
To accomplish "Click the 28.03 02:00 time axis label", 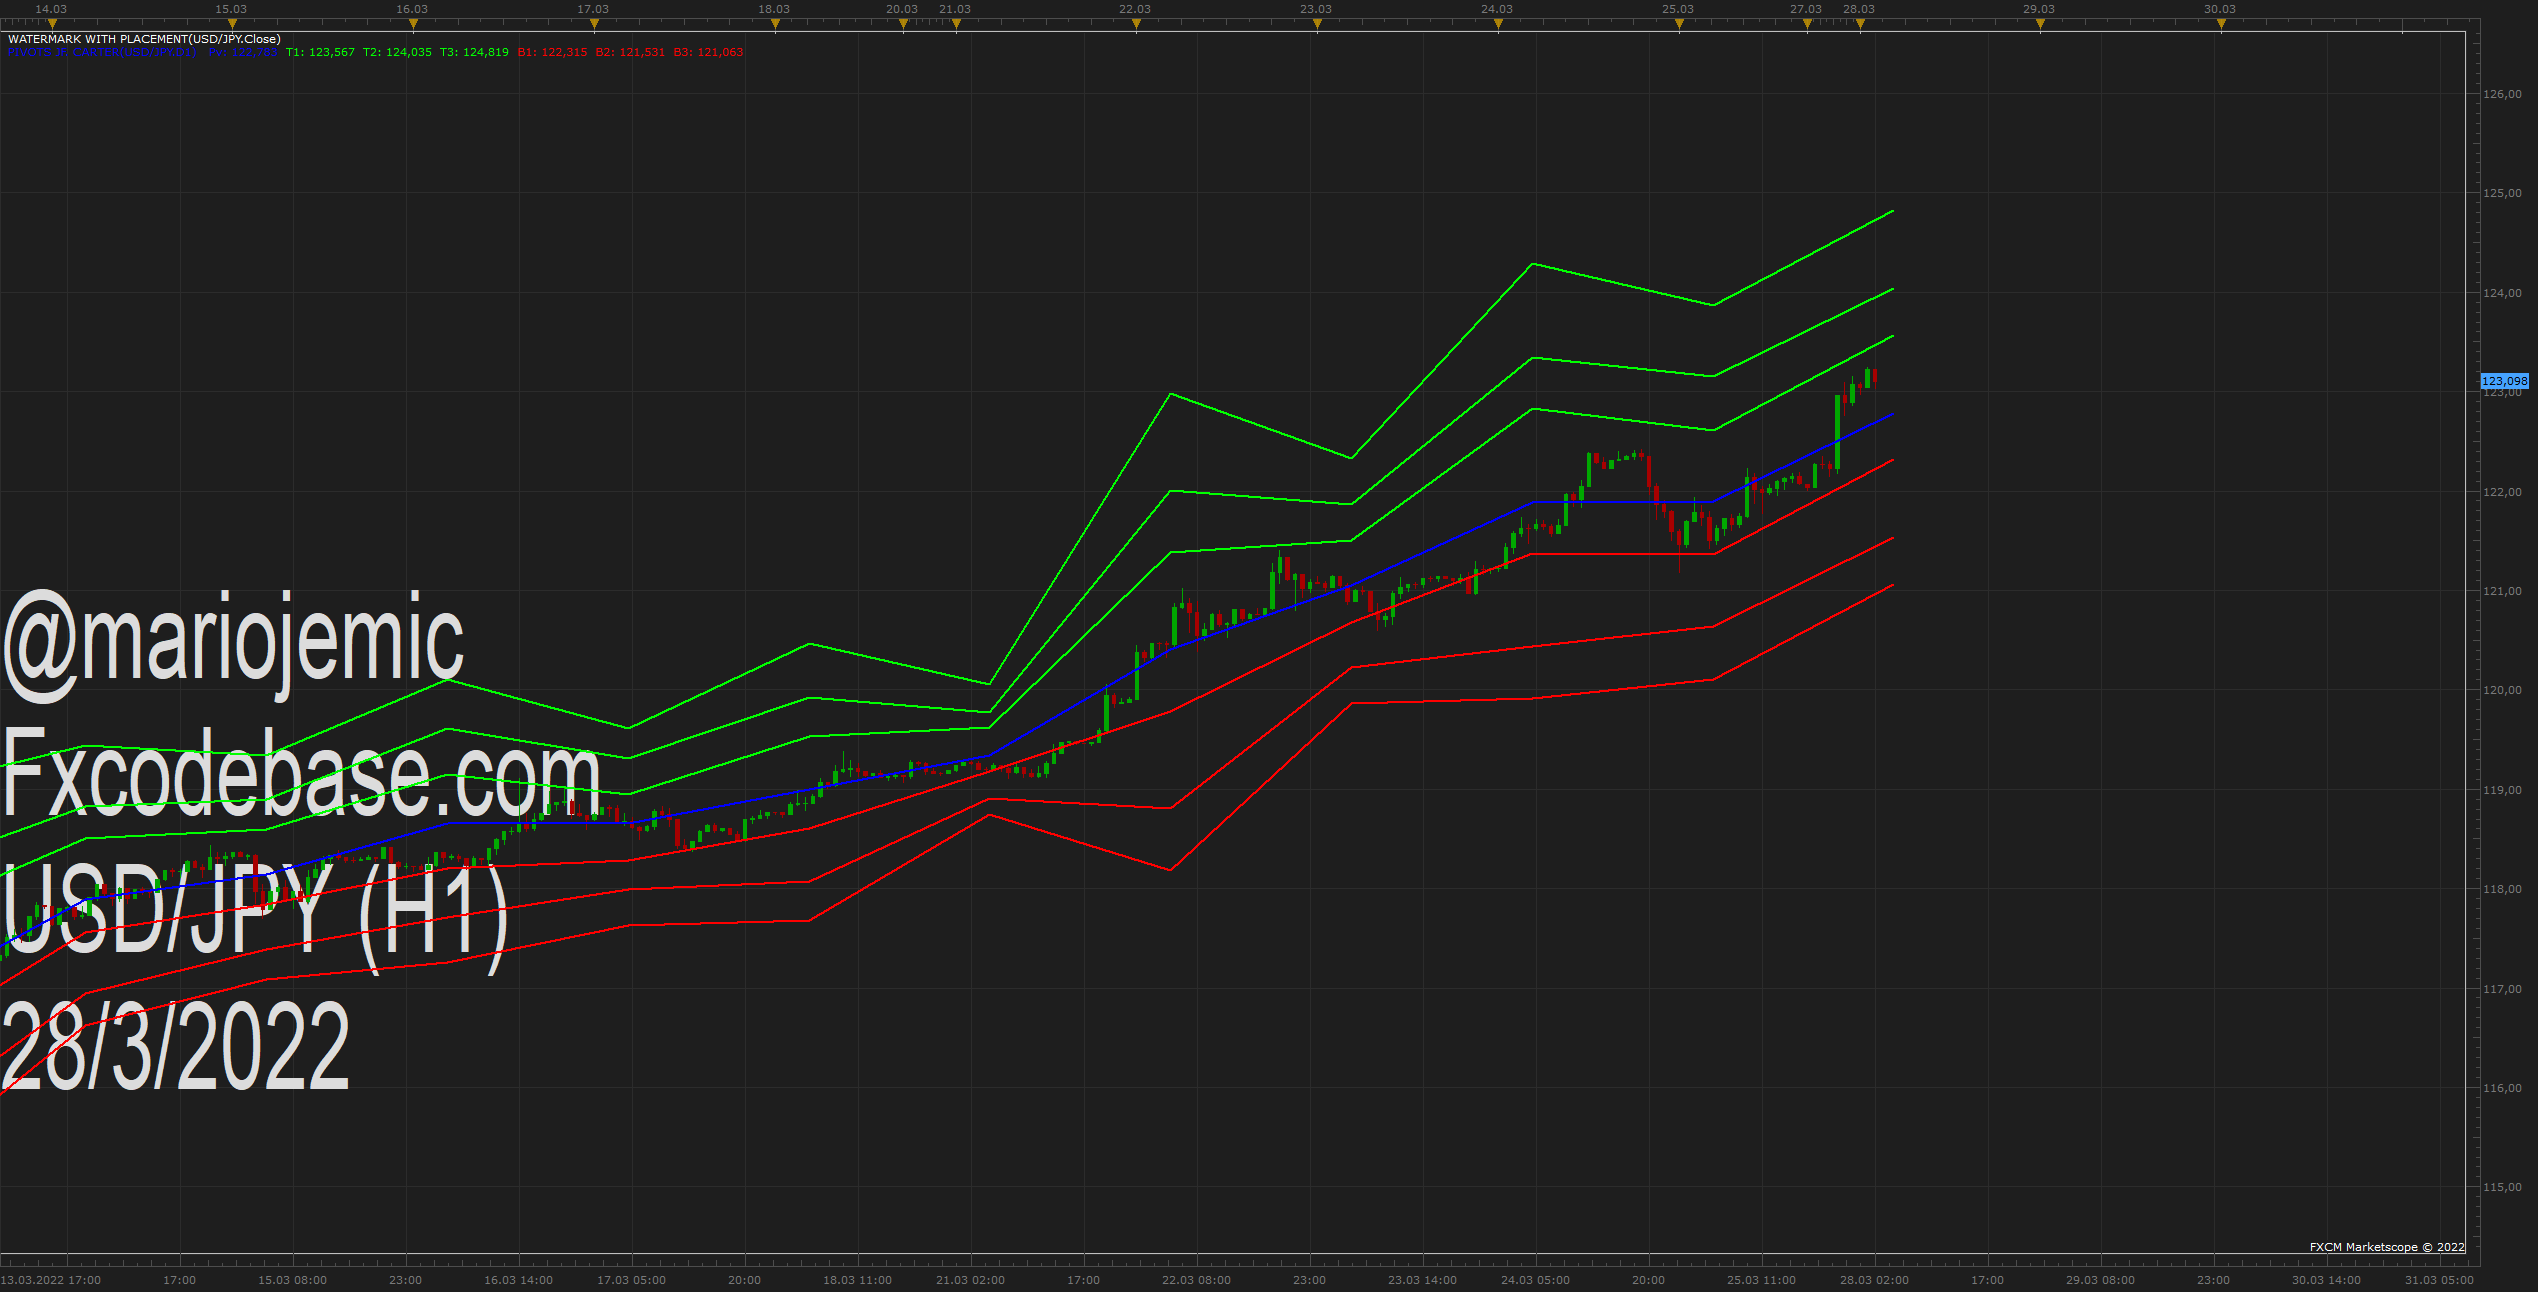I will (x=1875, y=1280).
